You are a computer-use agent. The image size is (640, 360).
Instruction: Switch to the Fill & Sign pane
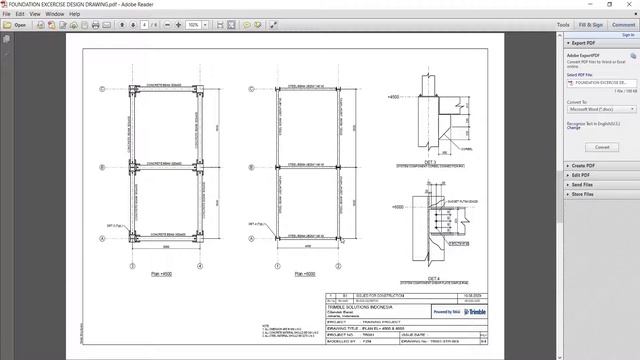591,25
